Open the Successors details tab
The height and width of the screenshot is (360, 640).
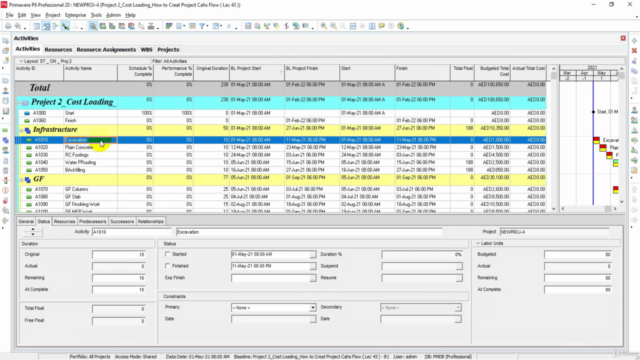(122, 221)
